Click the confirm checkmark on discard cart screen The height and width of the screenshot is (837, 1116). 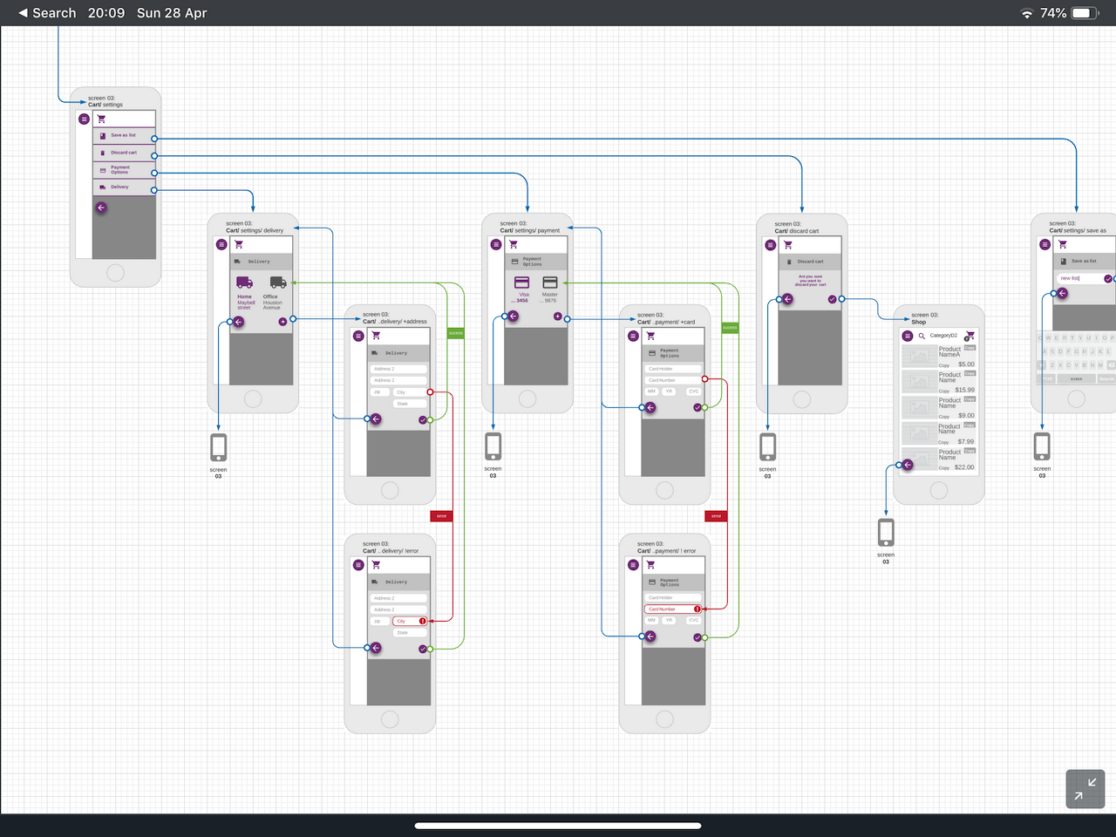tap(831, 299)
